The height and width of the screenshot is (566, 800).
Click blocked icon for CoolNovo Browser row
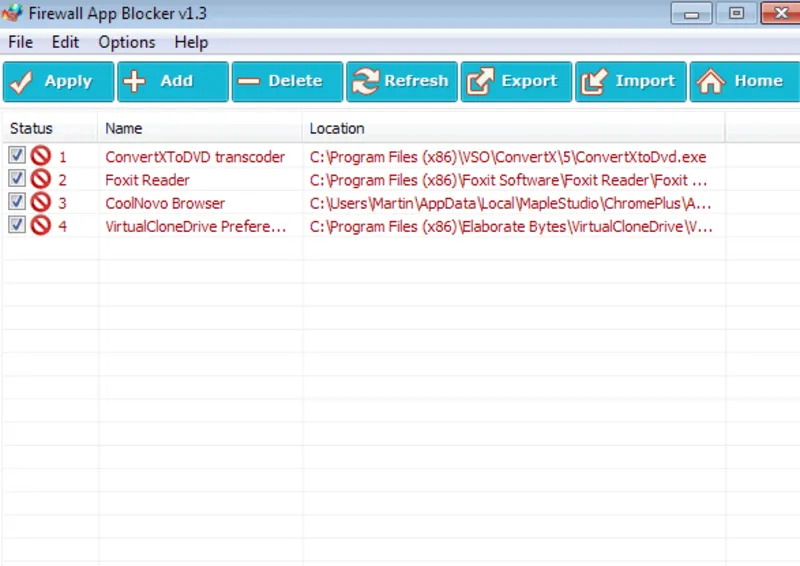(x=41, y=202)
